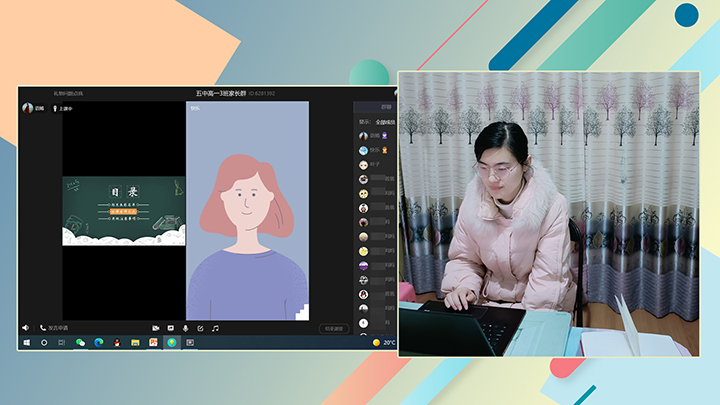Click the purple striped avatar in member list
Screen dimensions: 720x405
[363, 265]
